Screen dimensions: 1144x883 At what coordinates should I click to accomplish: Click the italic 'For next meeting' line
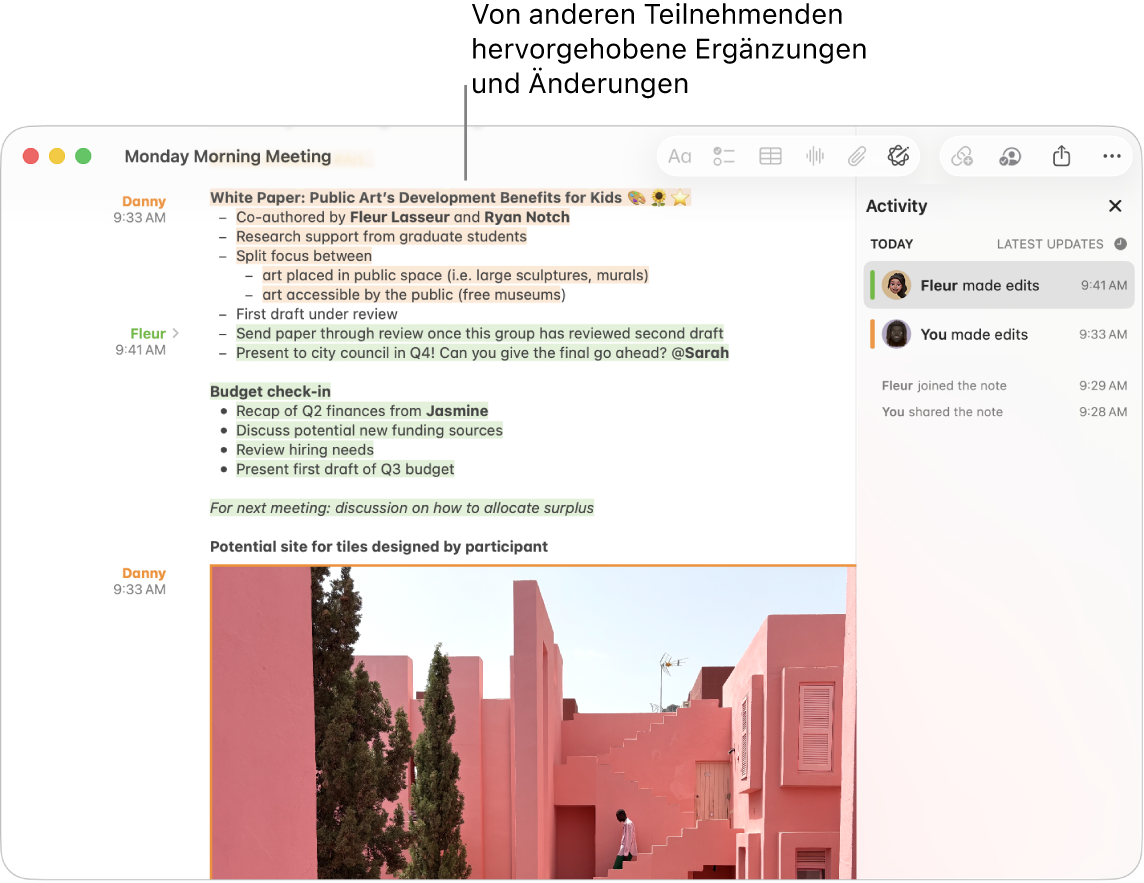coord(402,508)
